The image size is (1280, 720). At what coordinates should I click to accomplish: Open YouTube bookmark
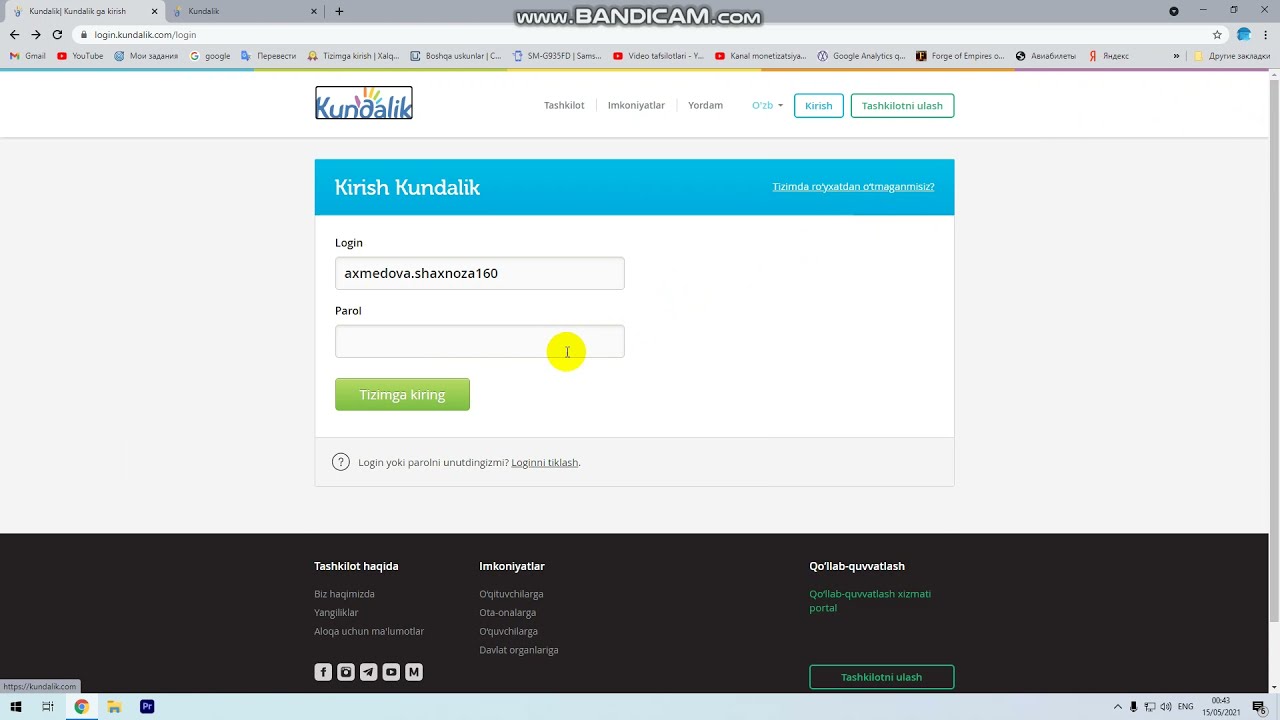pos(80,56)
